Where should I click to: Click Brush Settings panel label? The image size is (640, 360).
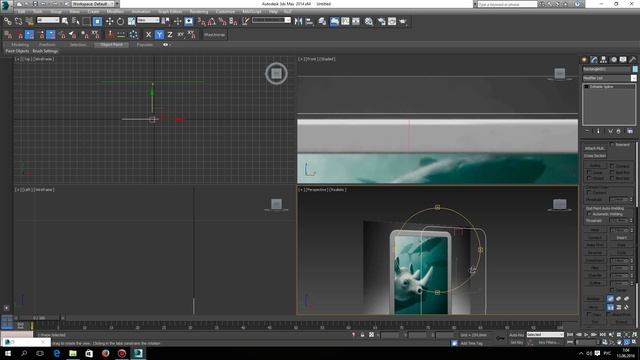[45, 51]
